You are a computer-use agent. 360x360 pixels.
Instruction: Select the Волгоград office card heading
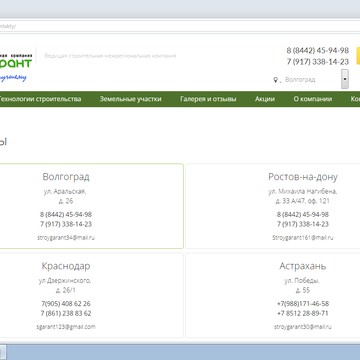(66, 177)
